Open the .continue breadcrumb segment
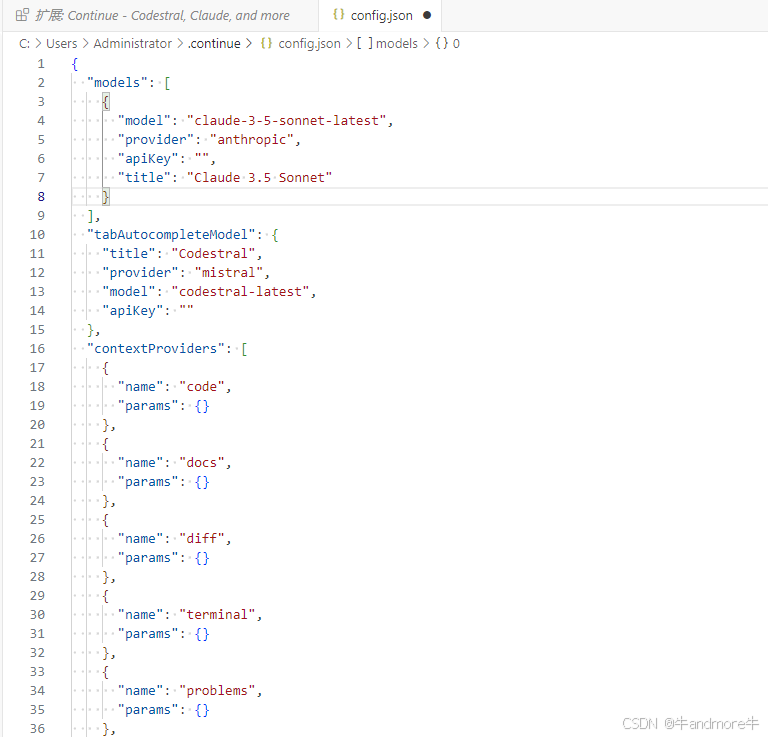Viewport: 768px width, 737px height. pyautogui.click(x=214, y=44)
